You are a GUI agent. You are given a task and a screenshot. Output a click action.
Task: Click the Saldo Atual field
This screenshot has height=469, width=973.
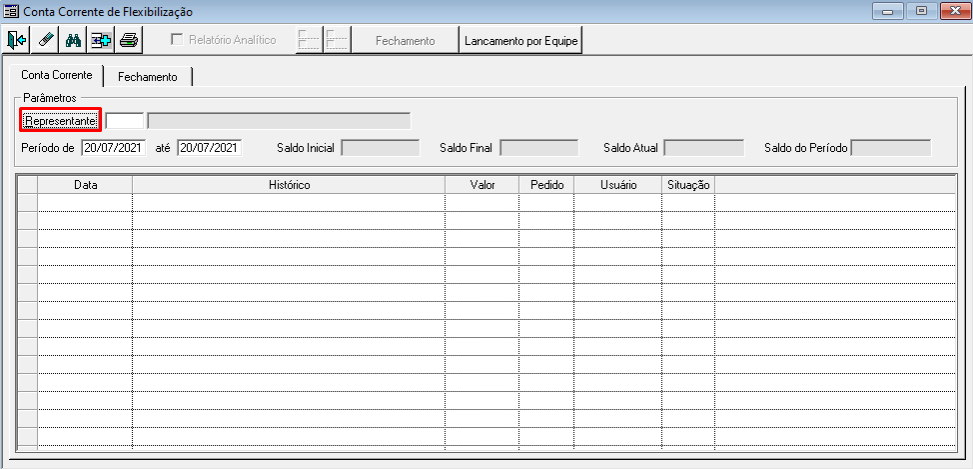coord(704,148)
